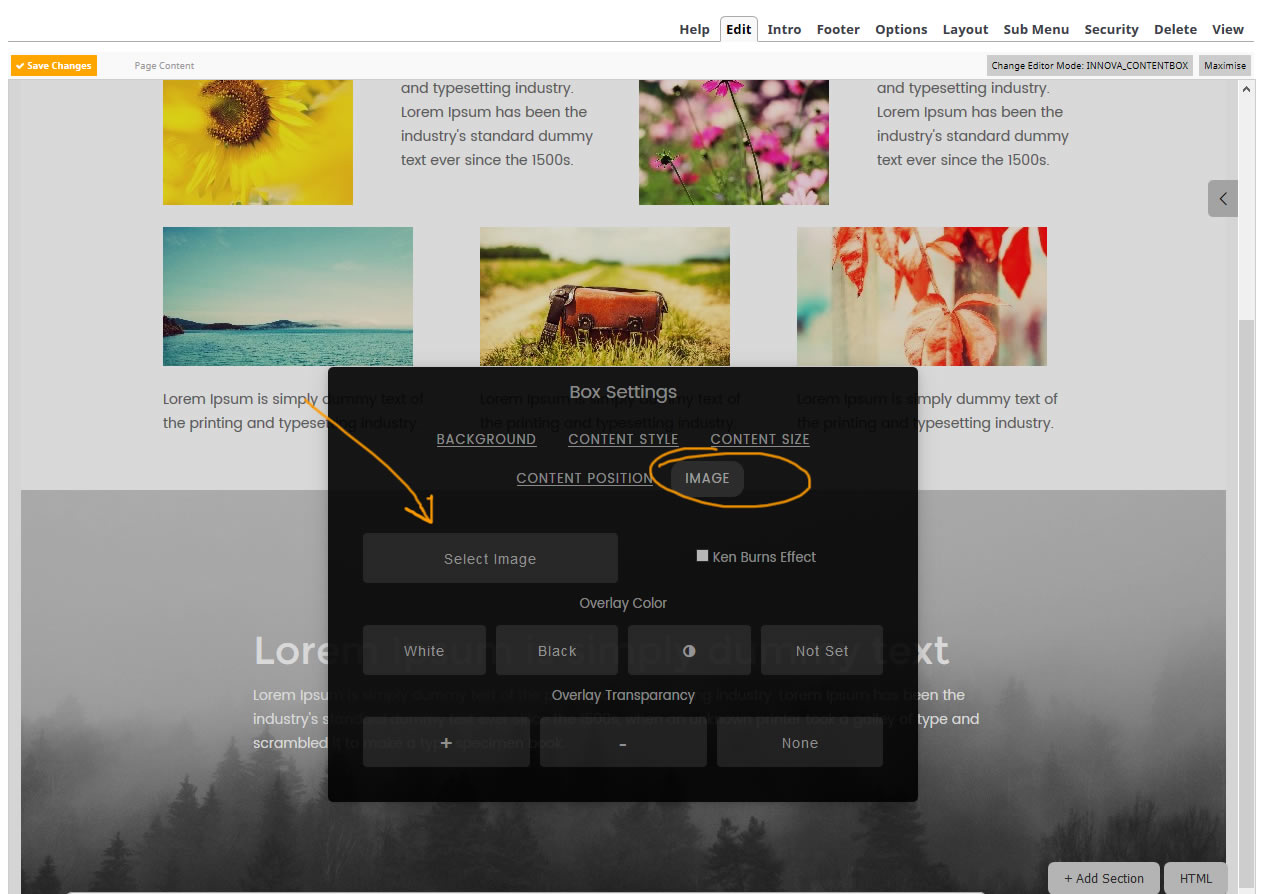This screenshot has height=894, width=1262.
Task: Set overlay color to Black
Action: [x=557, y=650]
